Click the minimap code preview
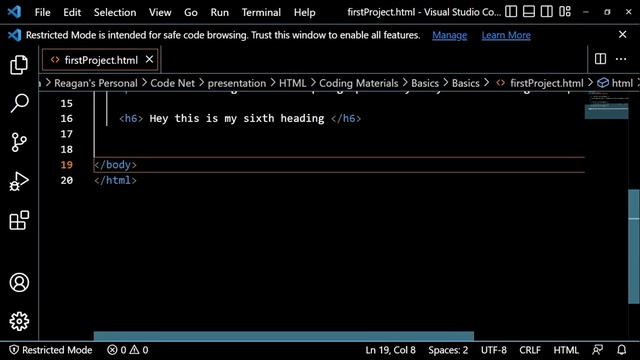 [x=607, y=105]
